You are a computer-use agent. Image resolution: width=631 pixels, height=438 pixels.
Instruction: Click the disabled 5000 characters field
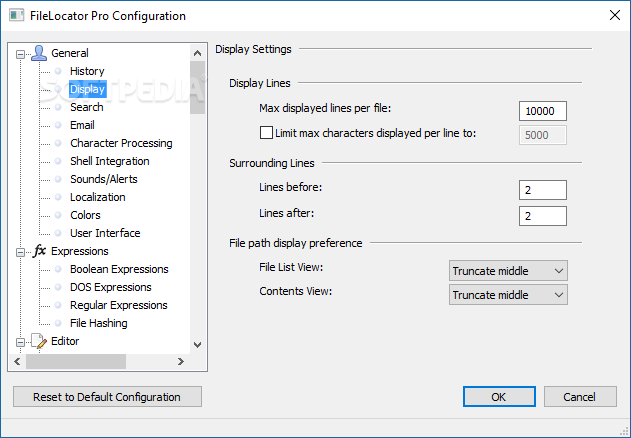click(x=543, y=135)
